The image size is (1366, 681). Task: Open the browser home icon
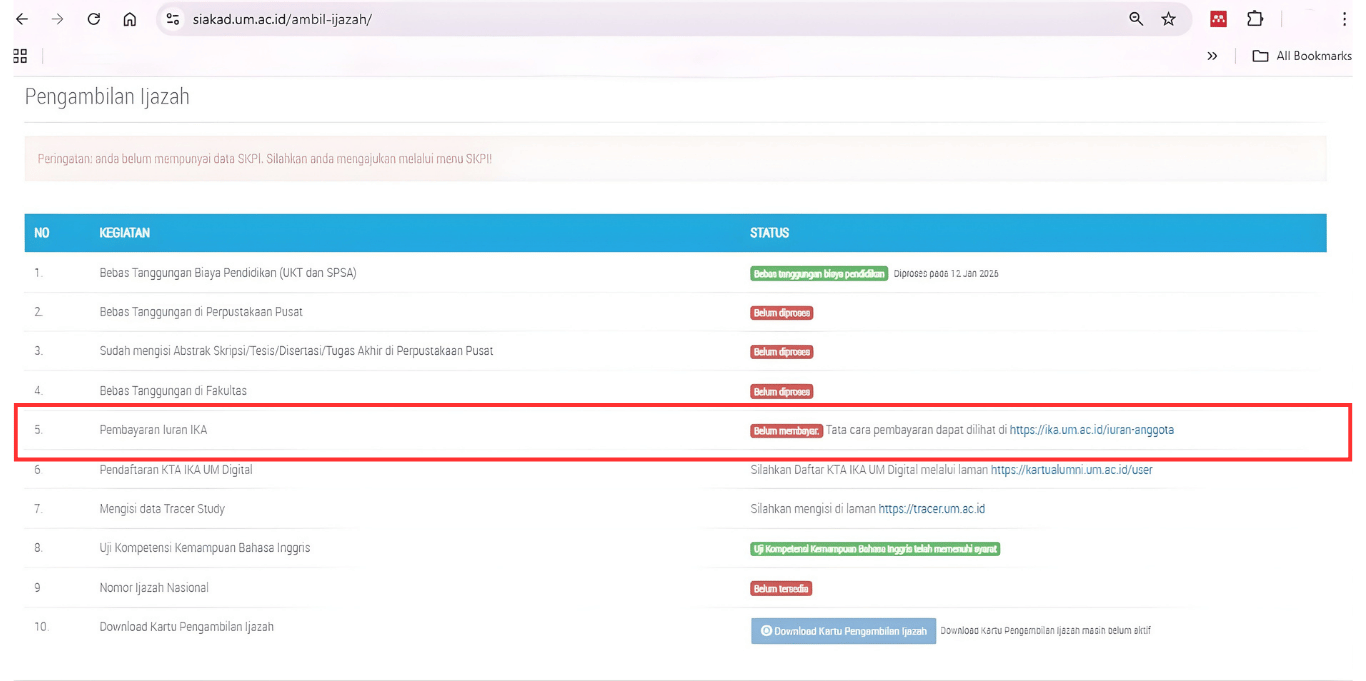[129, 19]
